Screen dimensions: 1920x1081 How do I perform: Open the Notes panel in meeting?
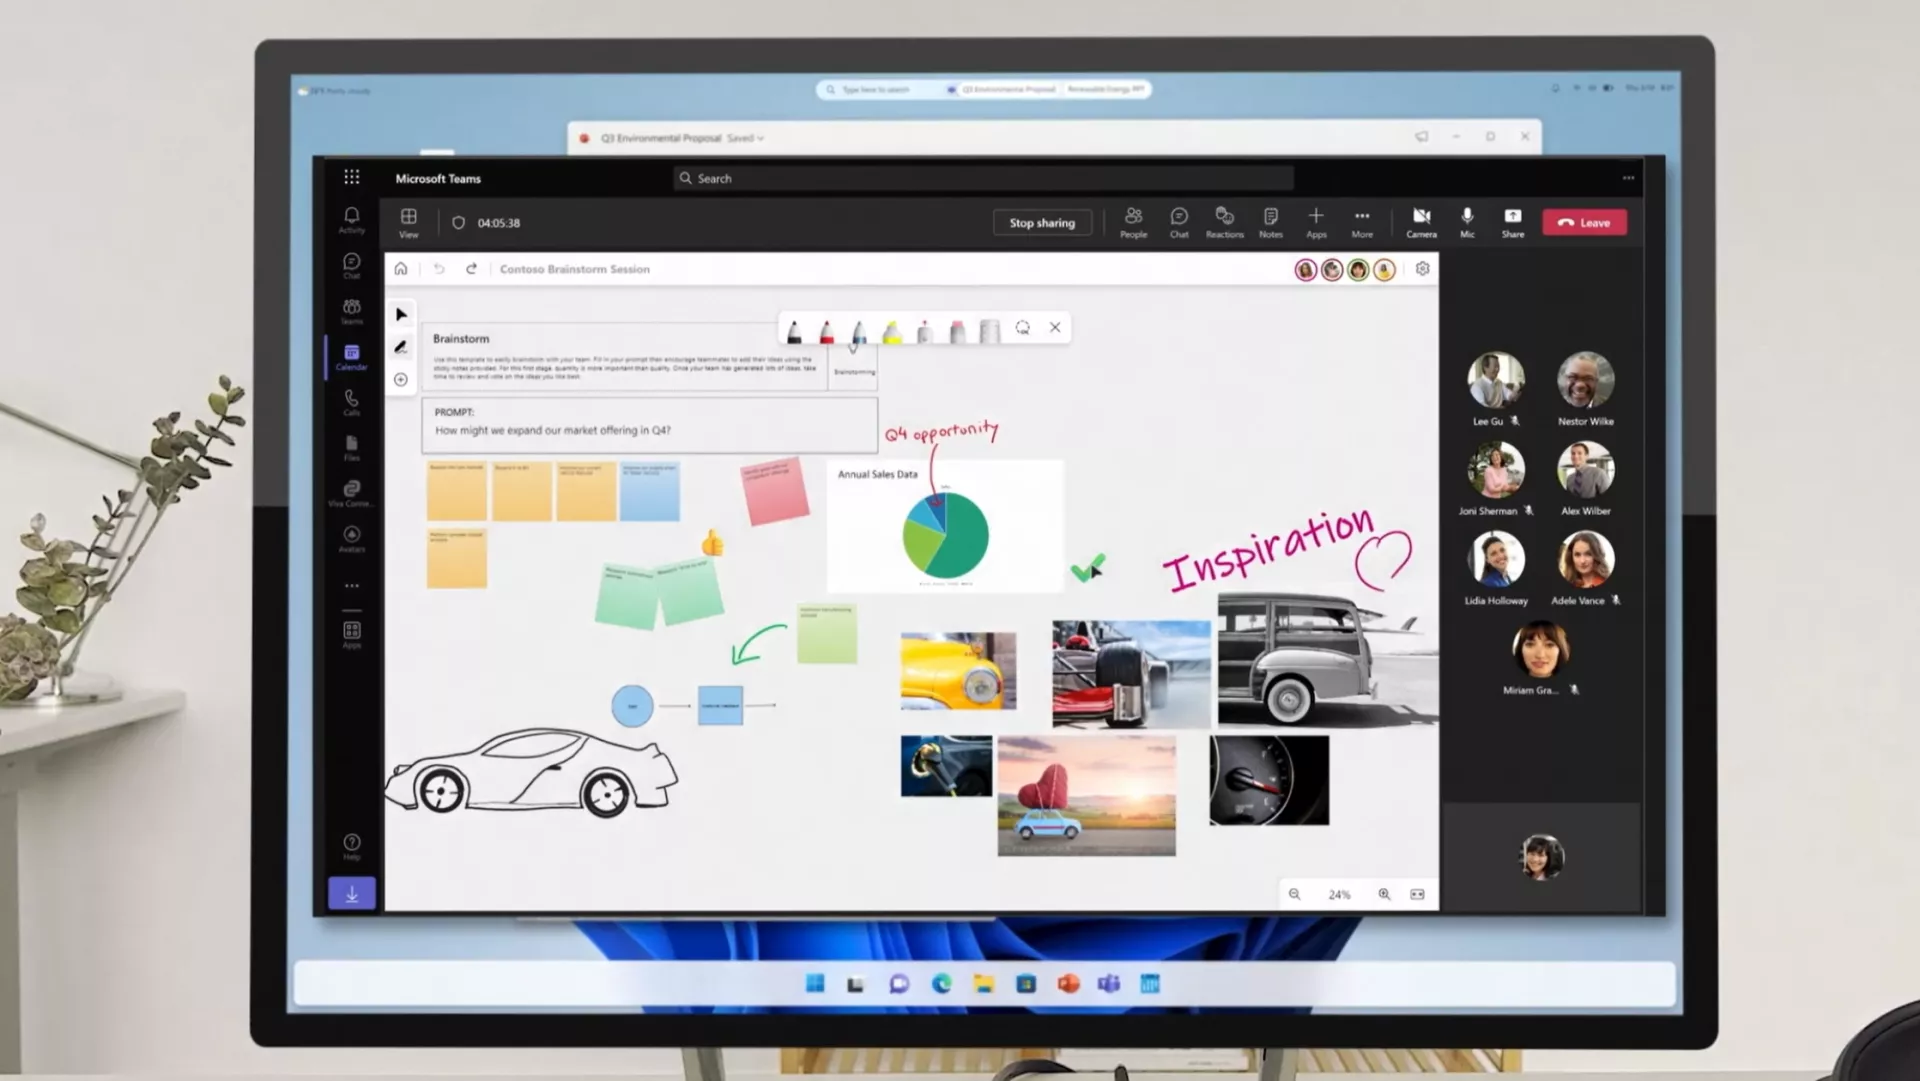1269,221
